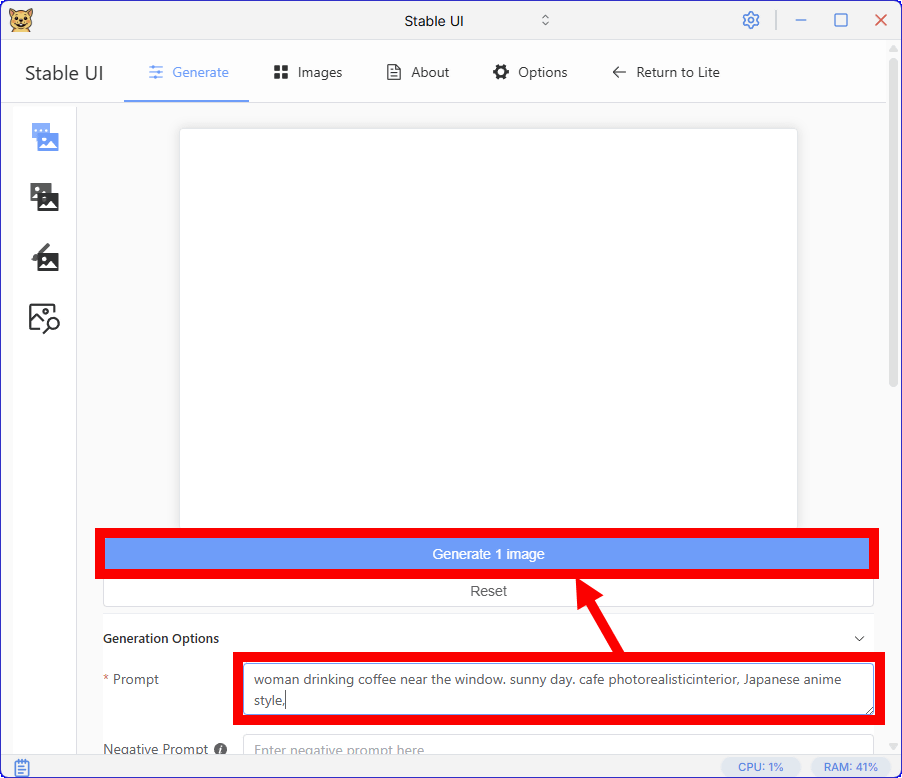Open the Stable UI title switcher arrows
The width and height of the screenshot is (902, 778).
tap(545, 20)
